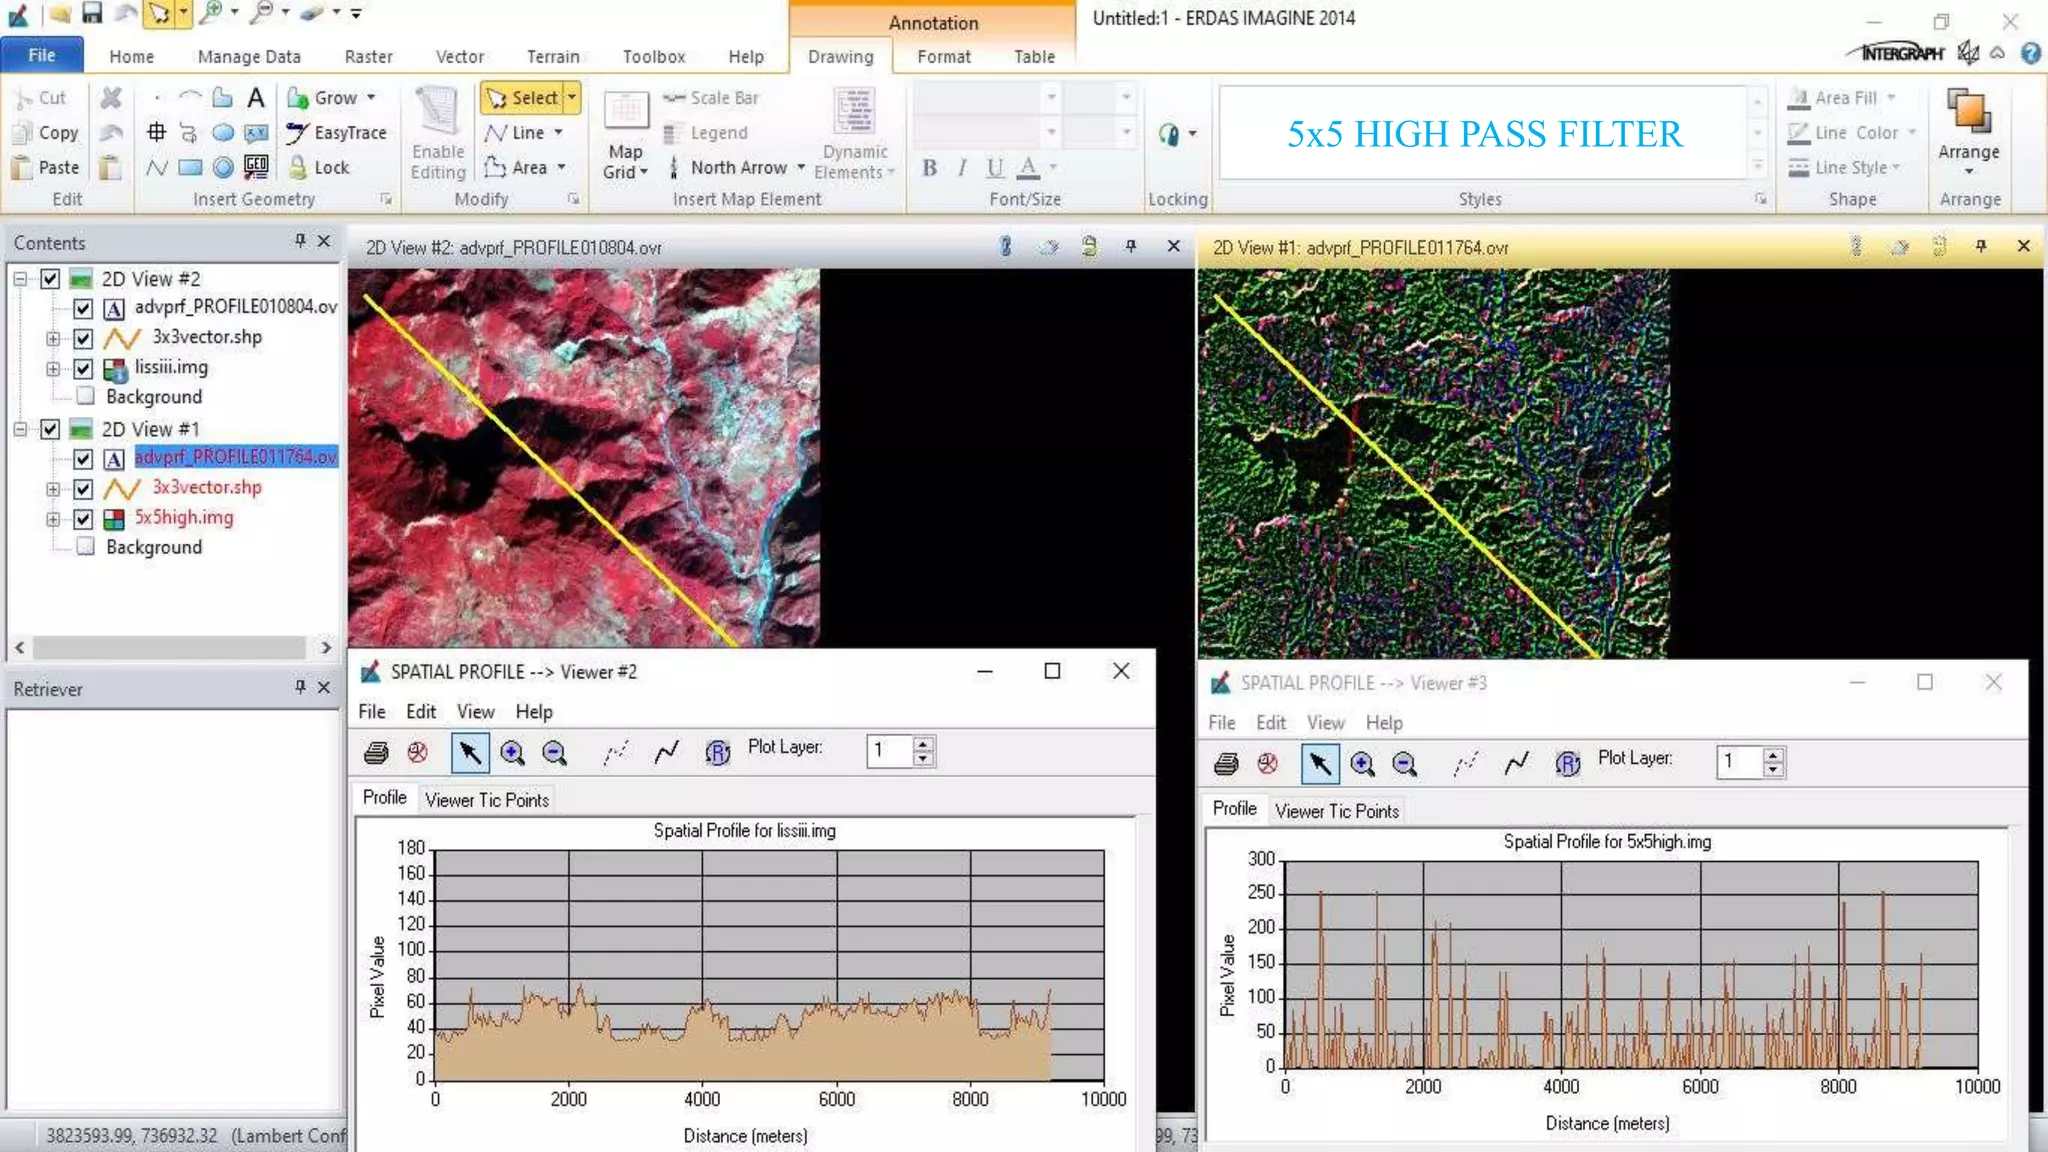Click the Paste button
This screenshot has height=1152, width=2048.
(45, 167)
